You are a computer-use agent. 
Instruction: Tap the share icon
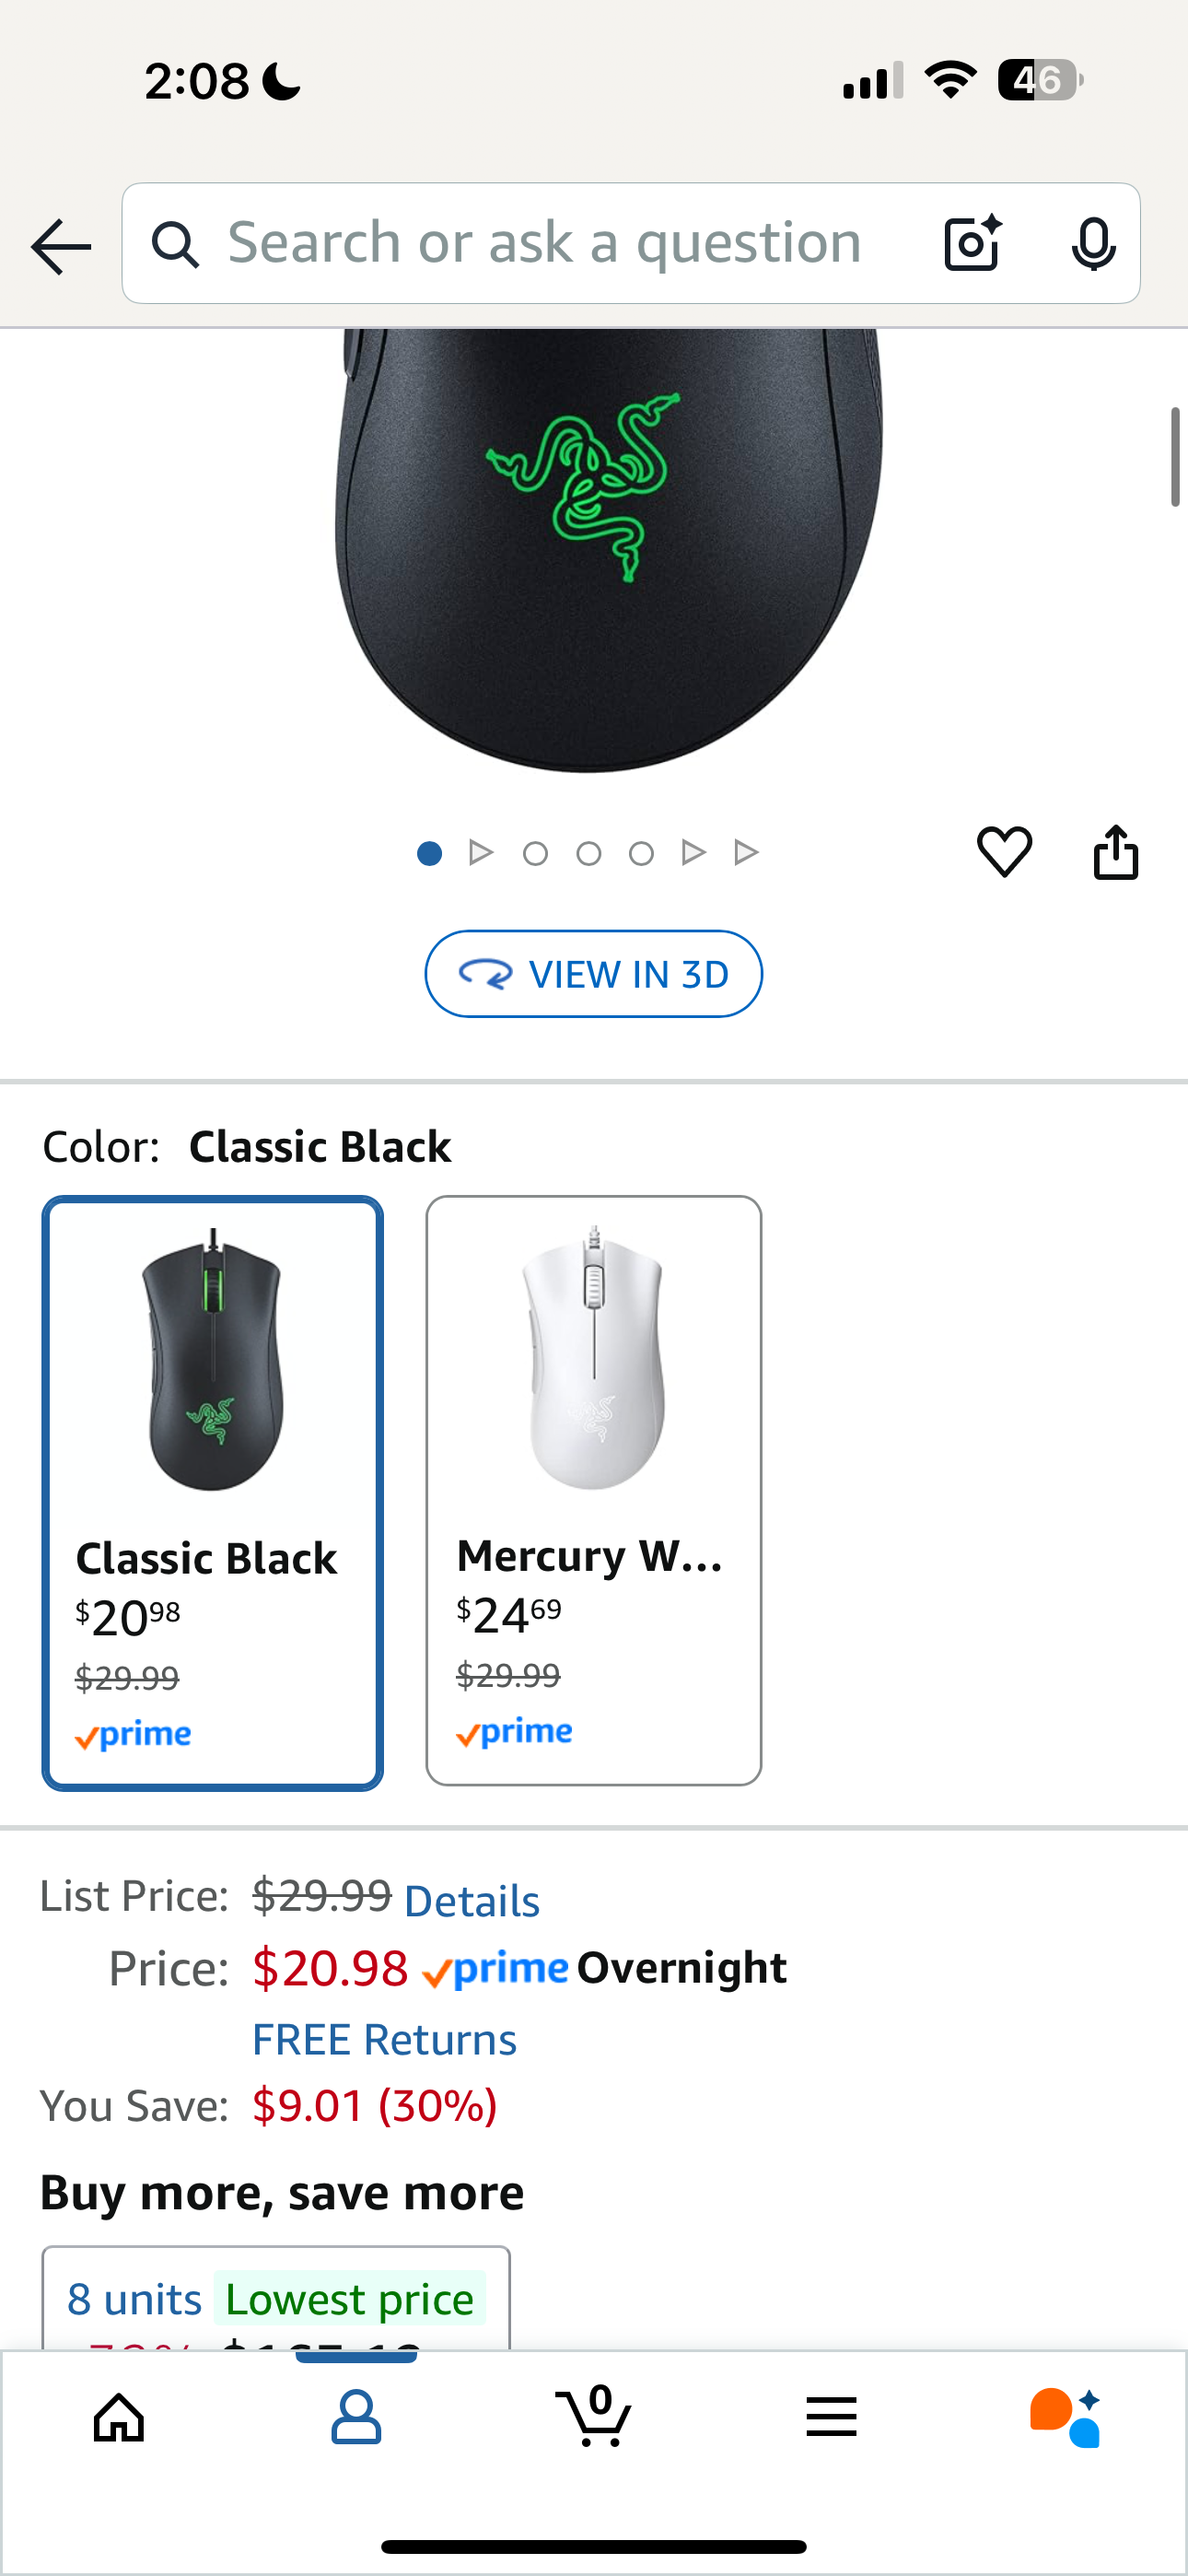coord(1115,853)
